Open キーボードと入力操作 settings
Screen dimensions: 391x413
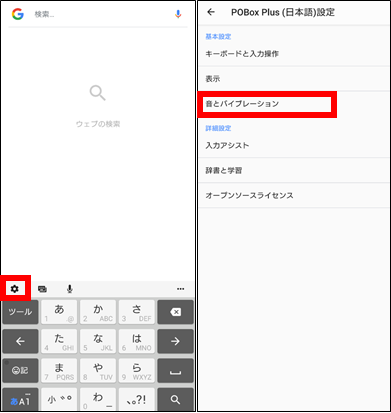coord(294,54)
